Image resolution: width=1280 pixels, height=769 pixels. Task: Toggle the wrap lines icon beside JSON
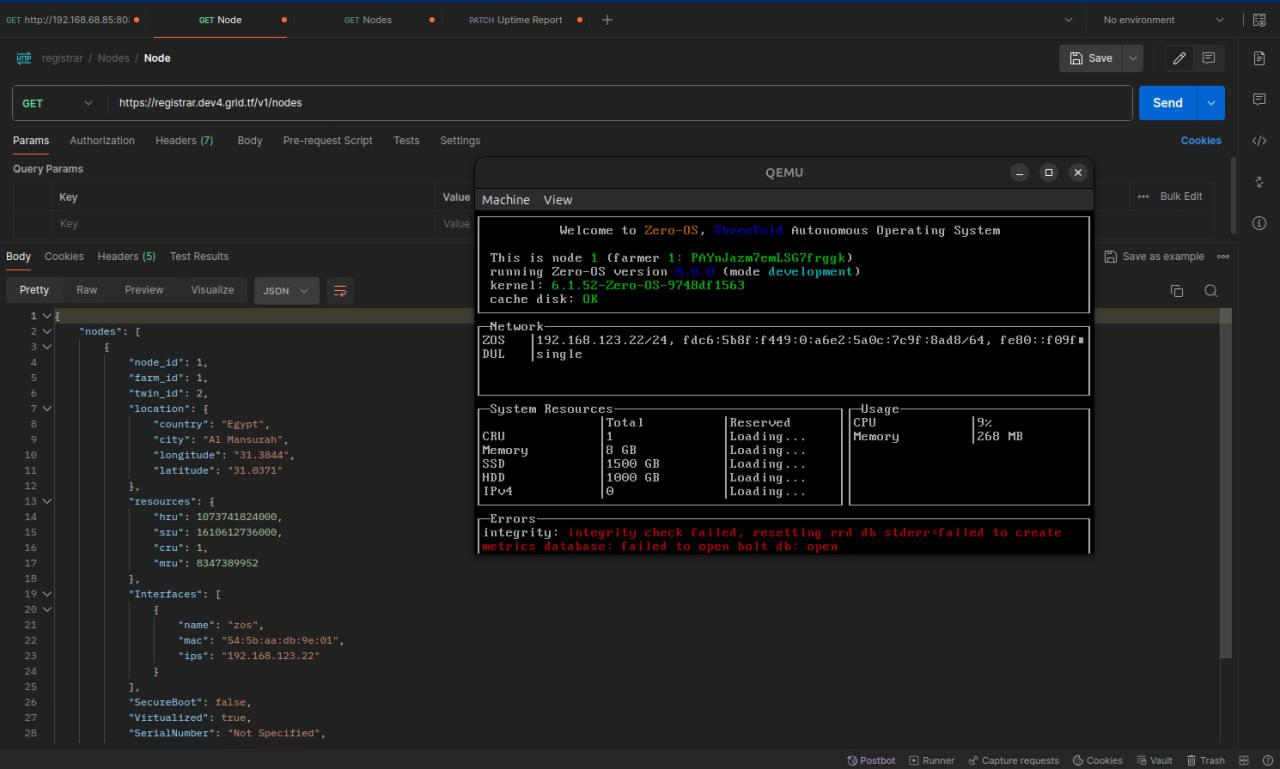point(340,291)
